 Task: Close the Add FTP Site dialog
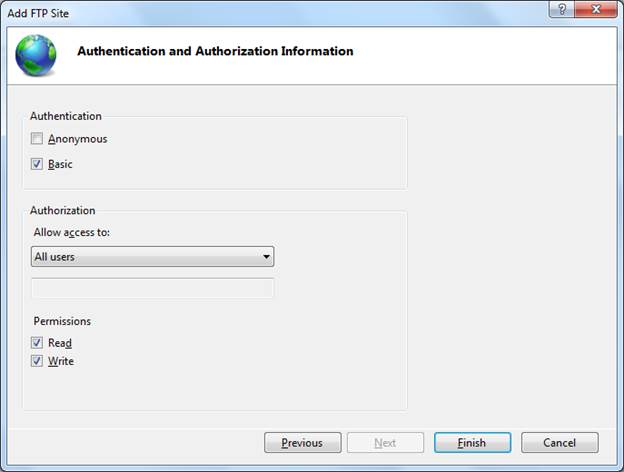tap(596, 9)
